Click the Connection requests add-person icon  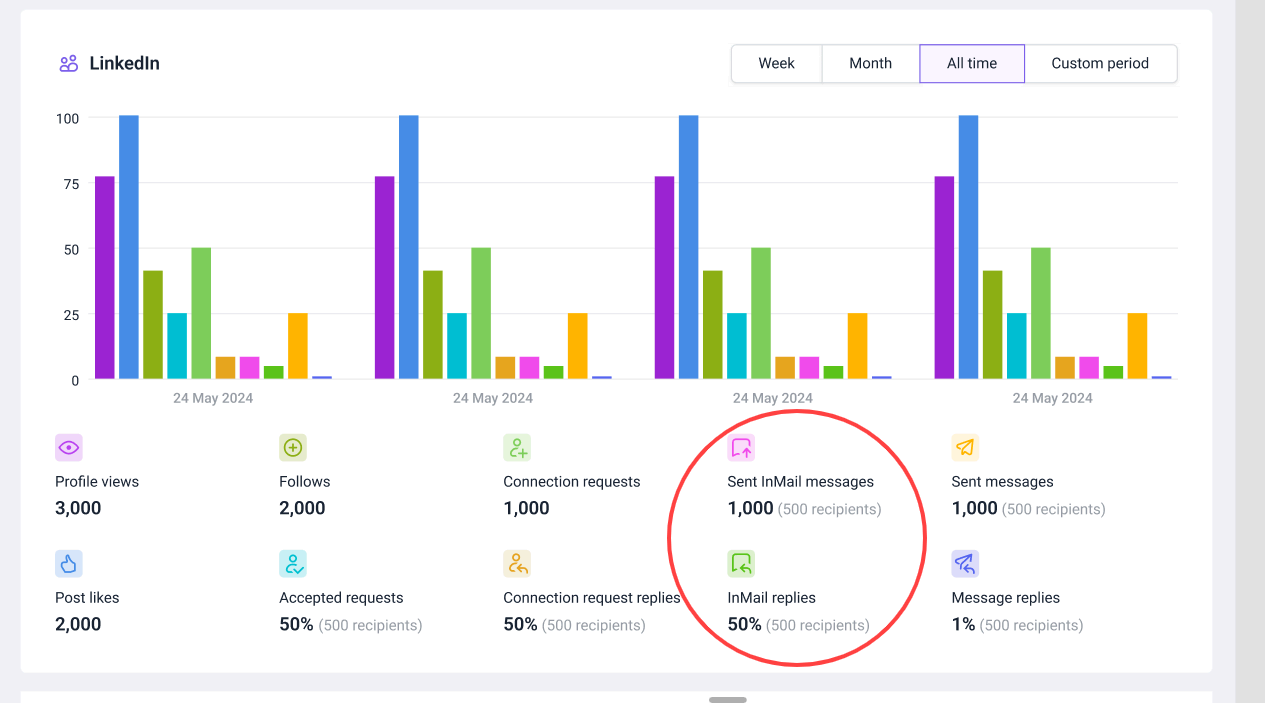tap(517, 447)
